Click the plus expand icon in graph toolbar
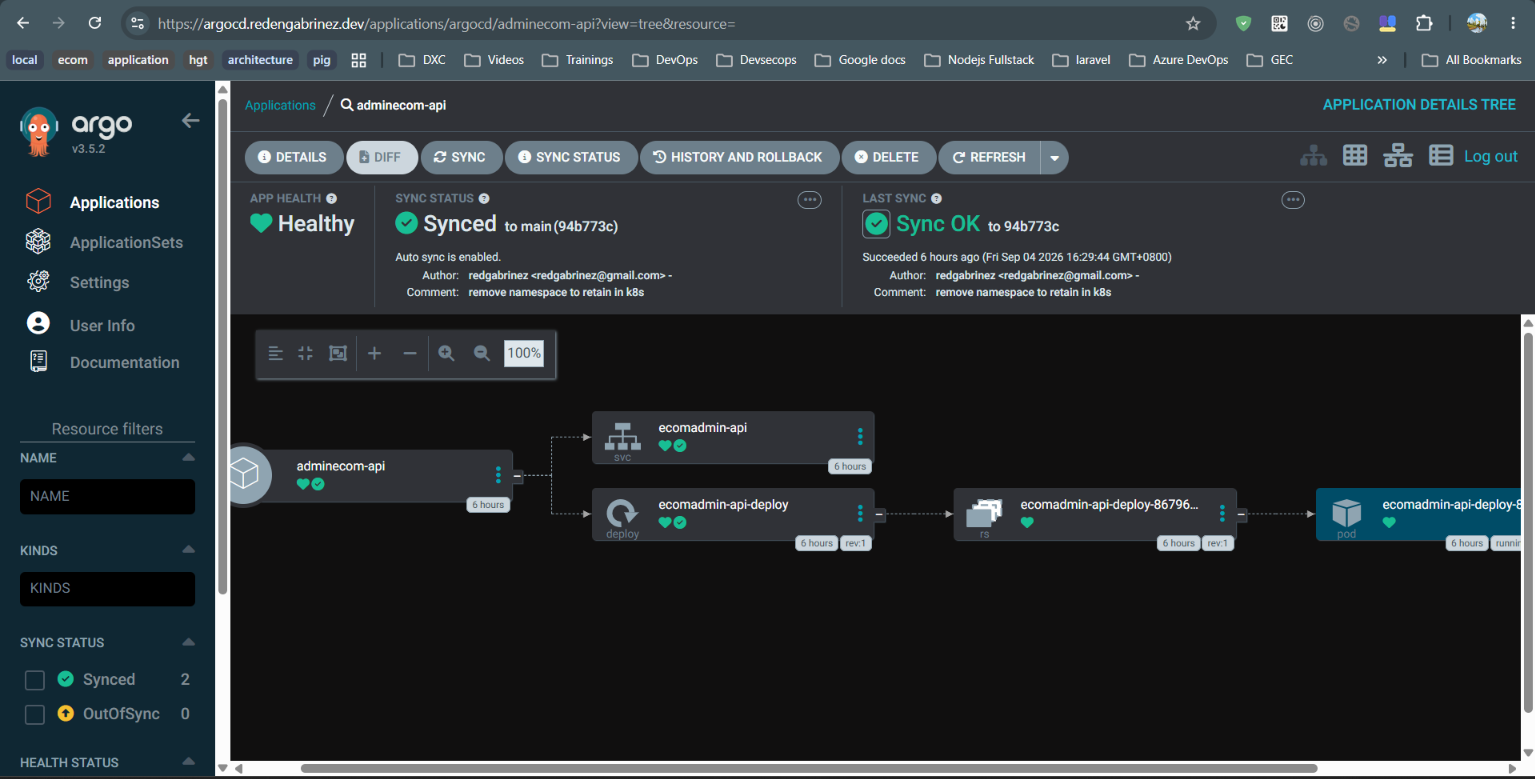This screenshot has height=779, width=1535. pyautogui.click(x=374, y=353)
